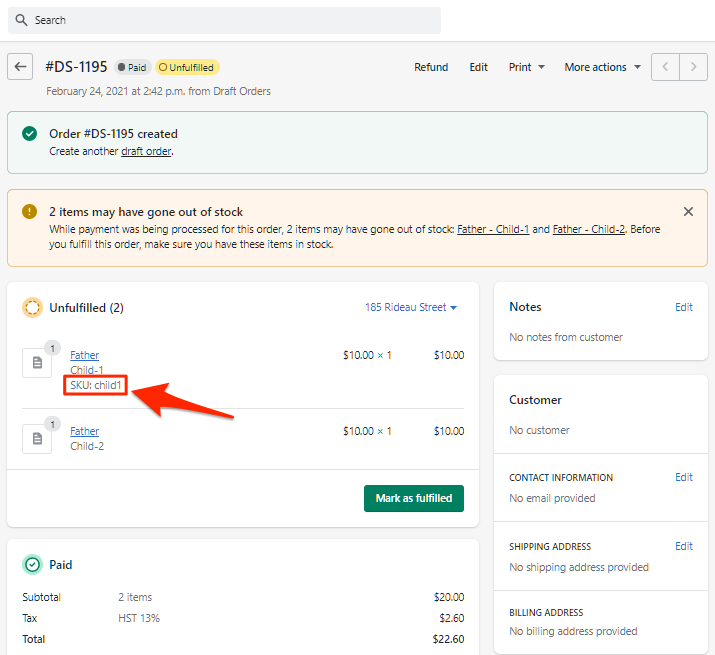
Task: Edit the Notes
Action: [684, 307]
